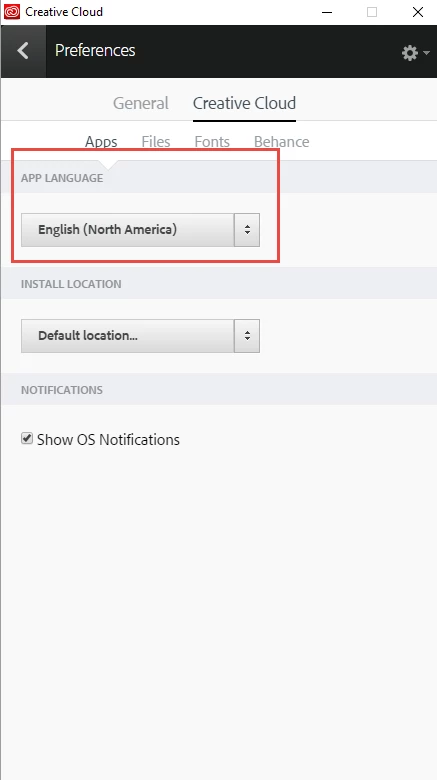437x780 pixels.
Task: Click the App Language dropdown arrow stepper
Action: [x=247, y=230]
